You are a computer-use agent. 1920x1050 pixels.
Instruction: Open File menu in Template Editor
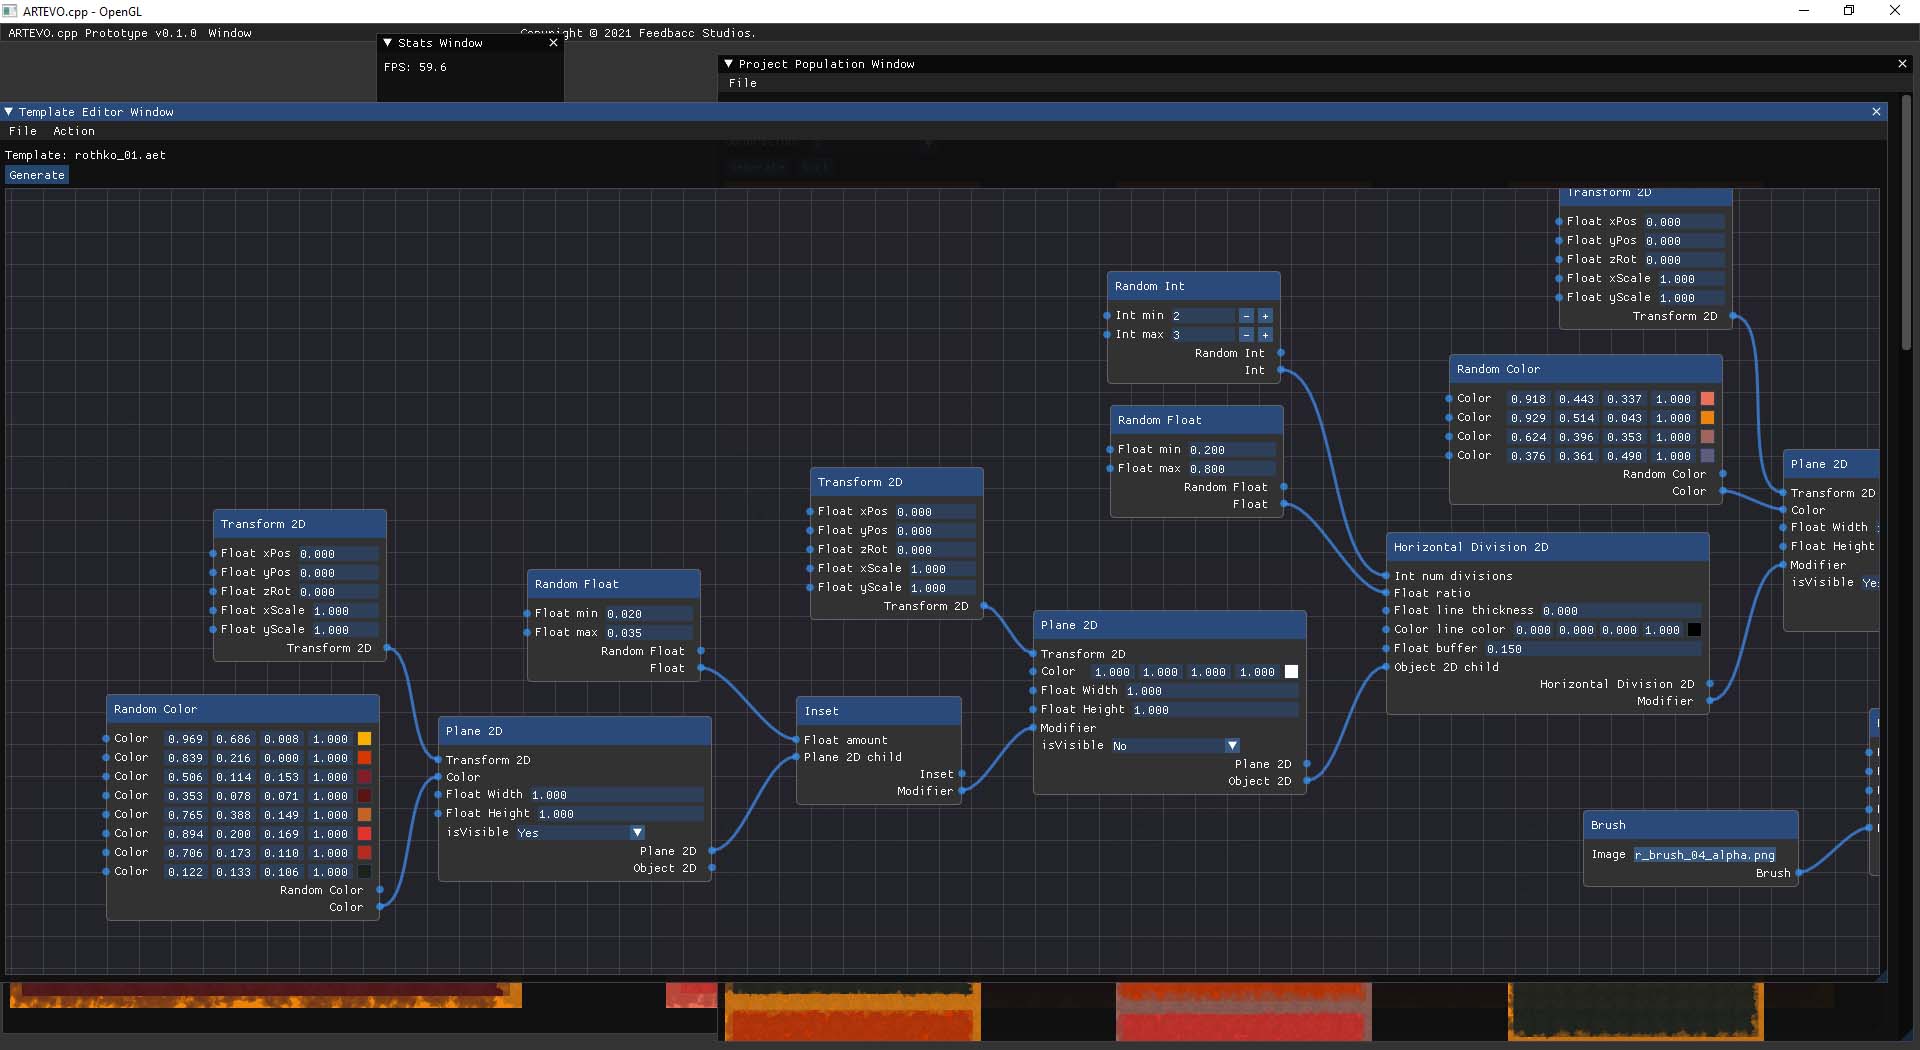22,131
